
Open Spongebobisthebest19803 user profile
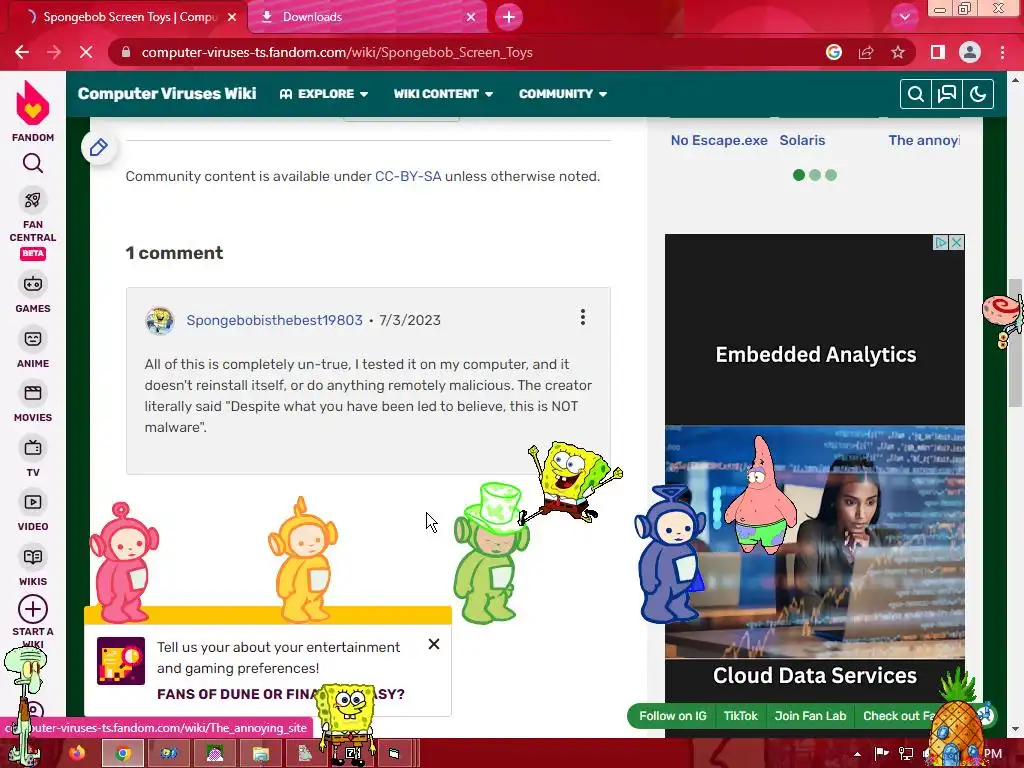pos(274,320)
